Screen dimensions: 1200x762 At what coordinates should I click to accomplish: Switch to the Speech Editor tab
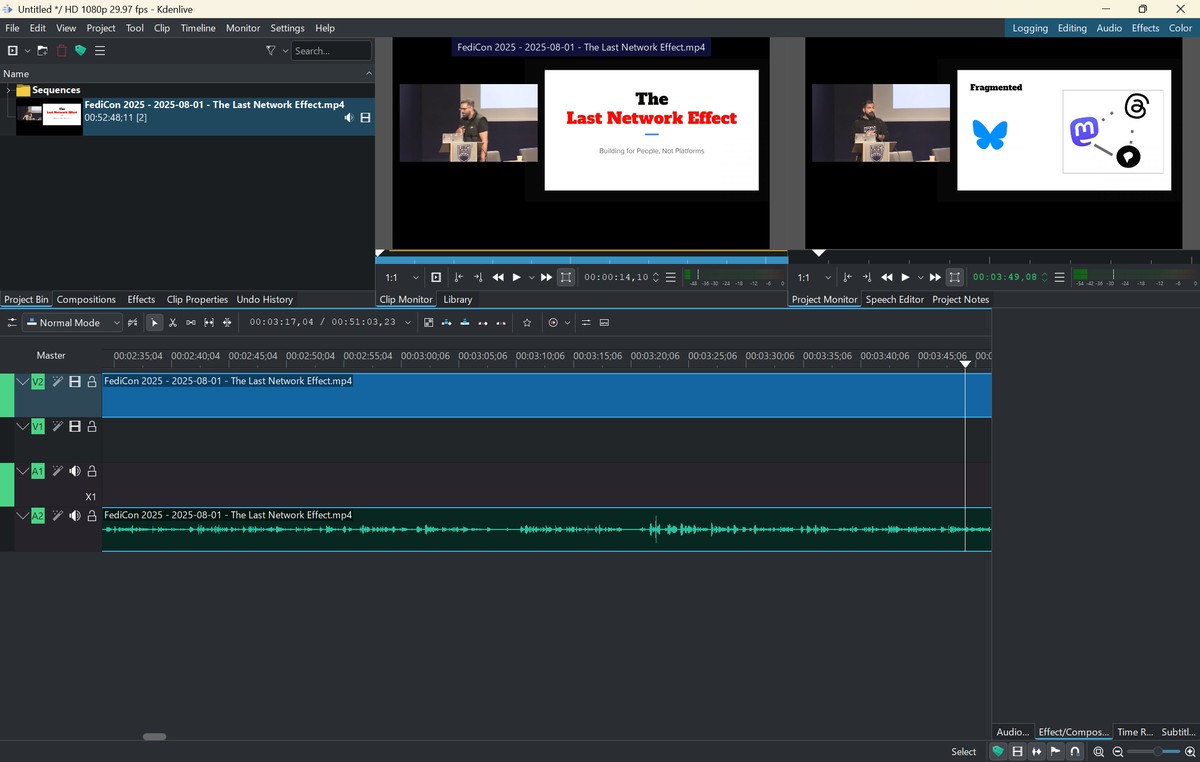tap(894, 299)
